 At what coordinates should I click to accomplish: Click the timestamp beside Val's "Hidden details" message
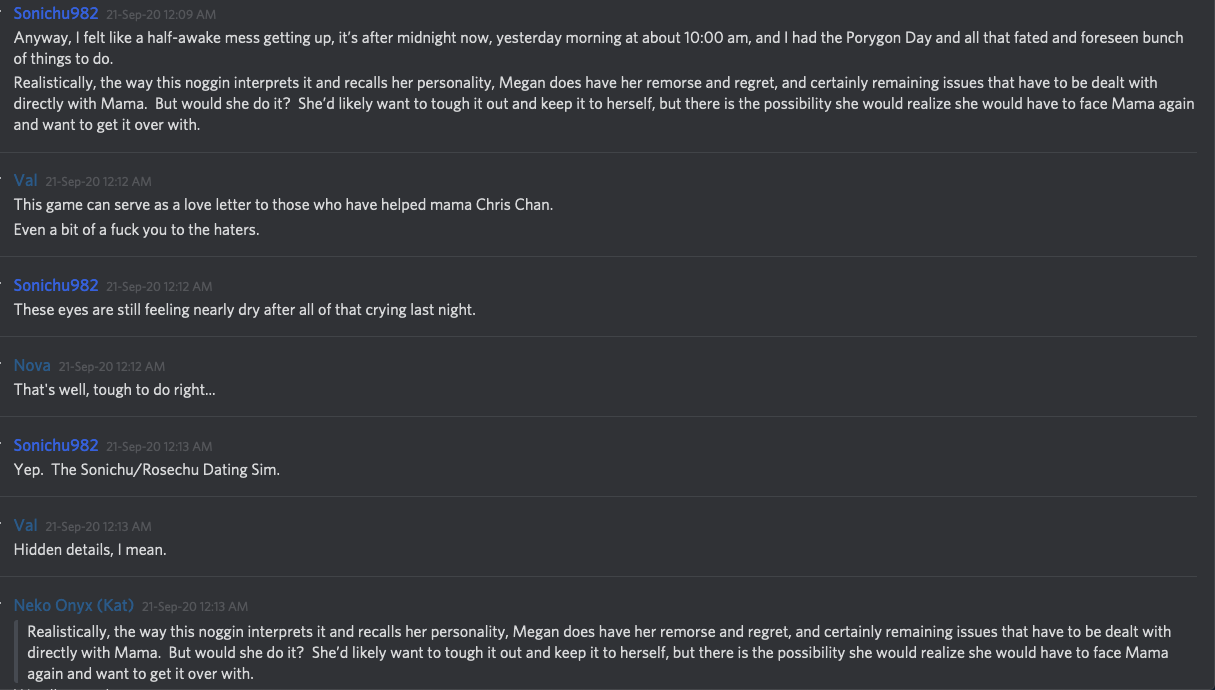pos(98,527)
